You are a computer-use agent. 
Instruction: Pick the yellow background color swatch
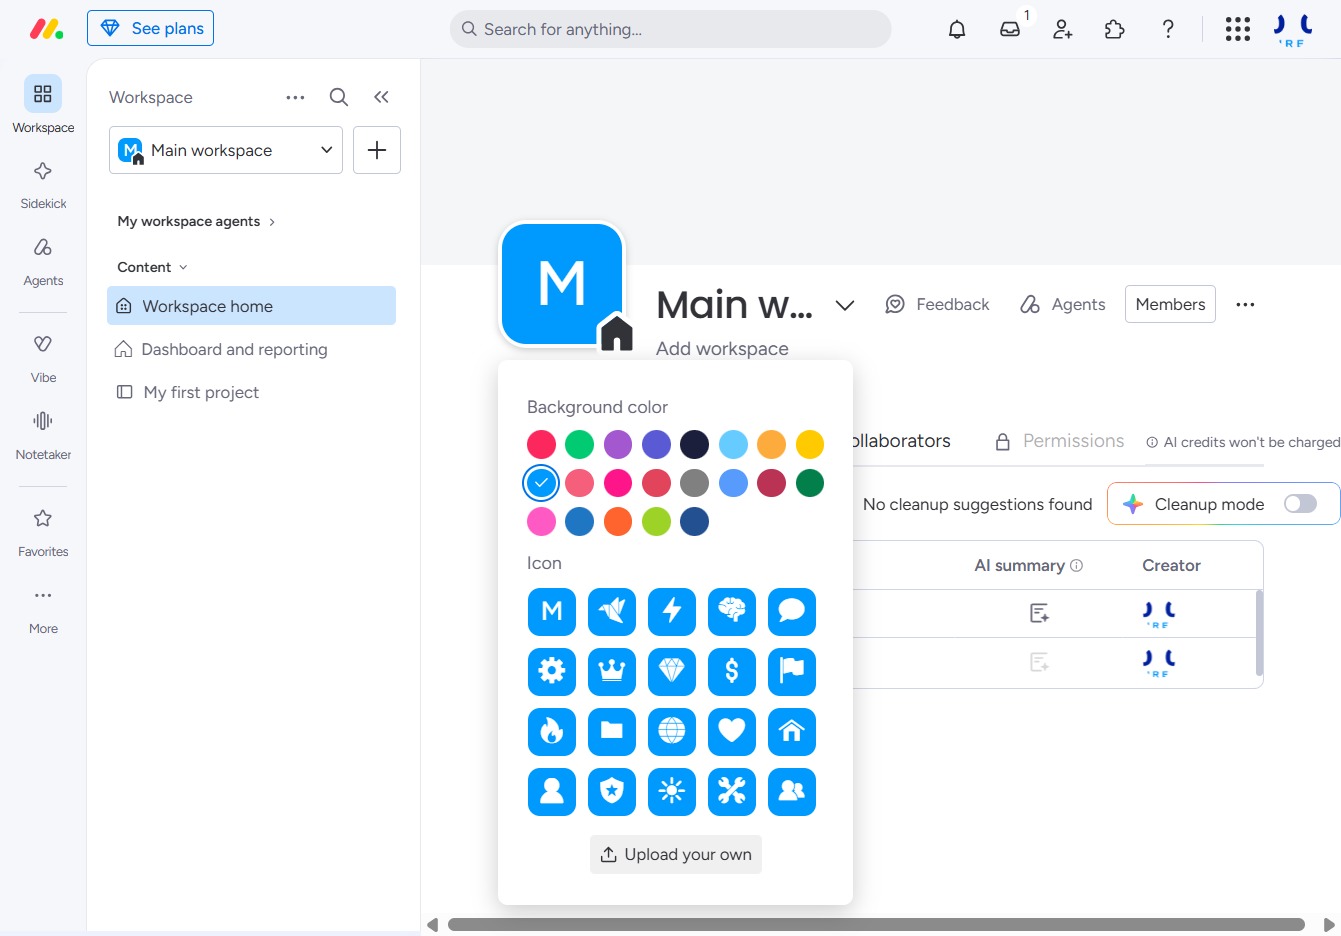point(810,444)
